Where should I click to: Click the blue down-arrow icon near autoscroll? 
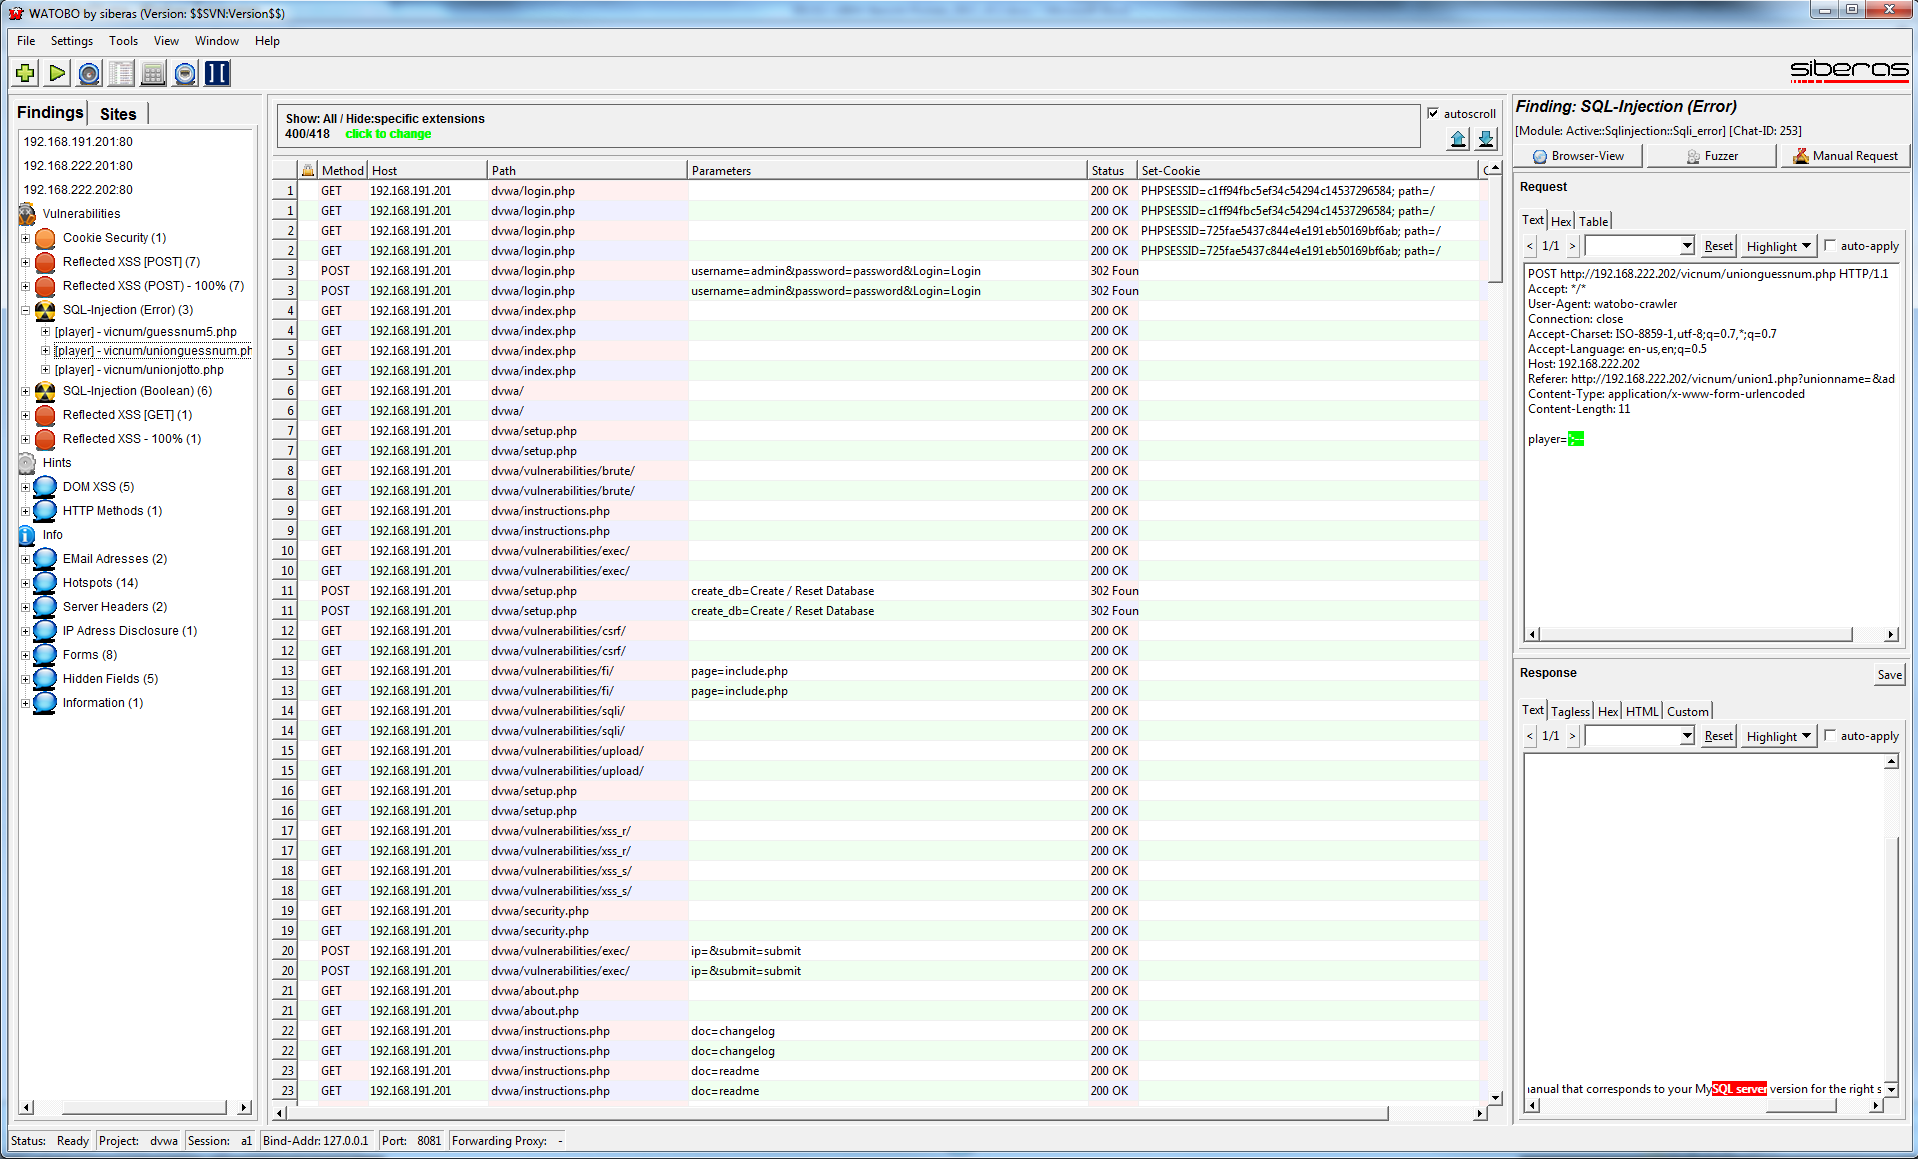[x=1485, y=139]
